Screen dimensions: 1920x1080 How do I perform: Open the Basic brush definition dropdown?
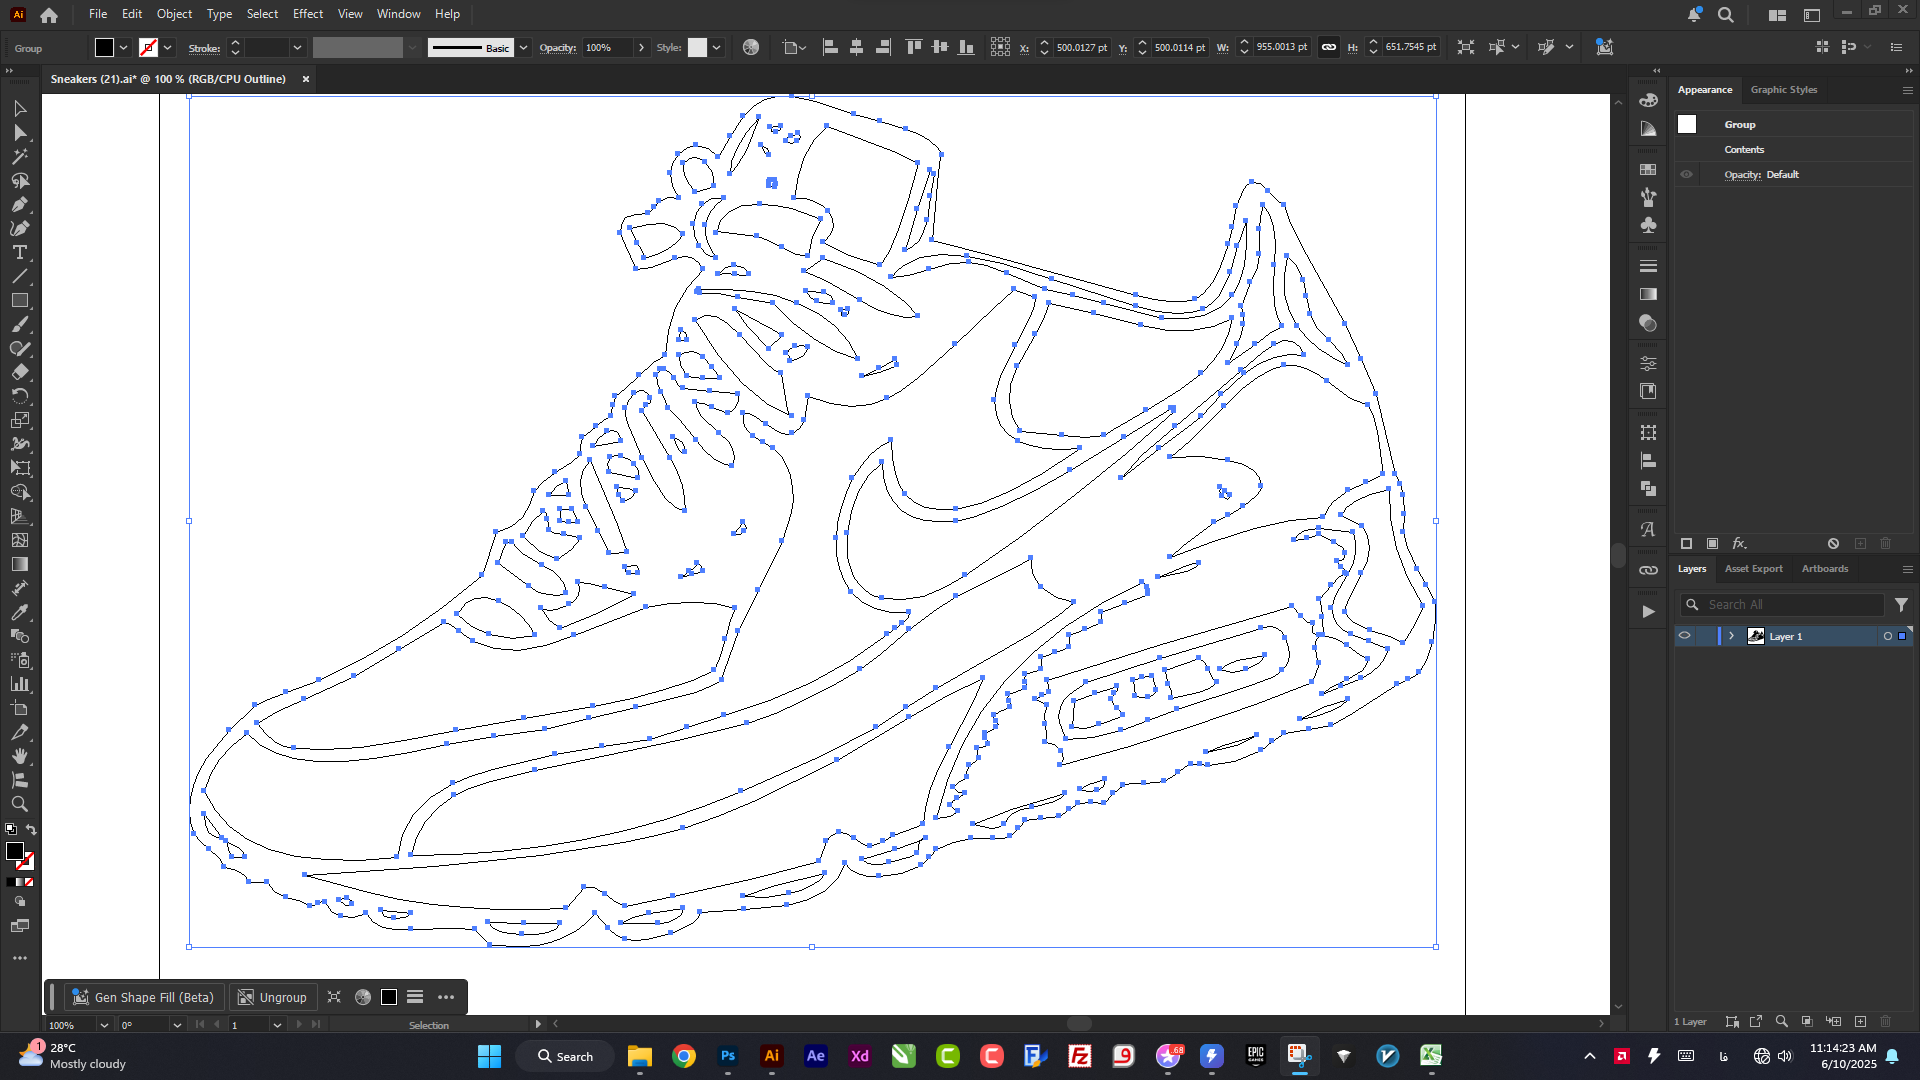tap(523, 47)
